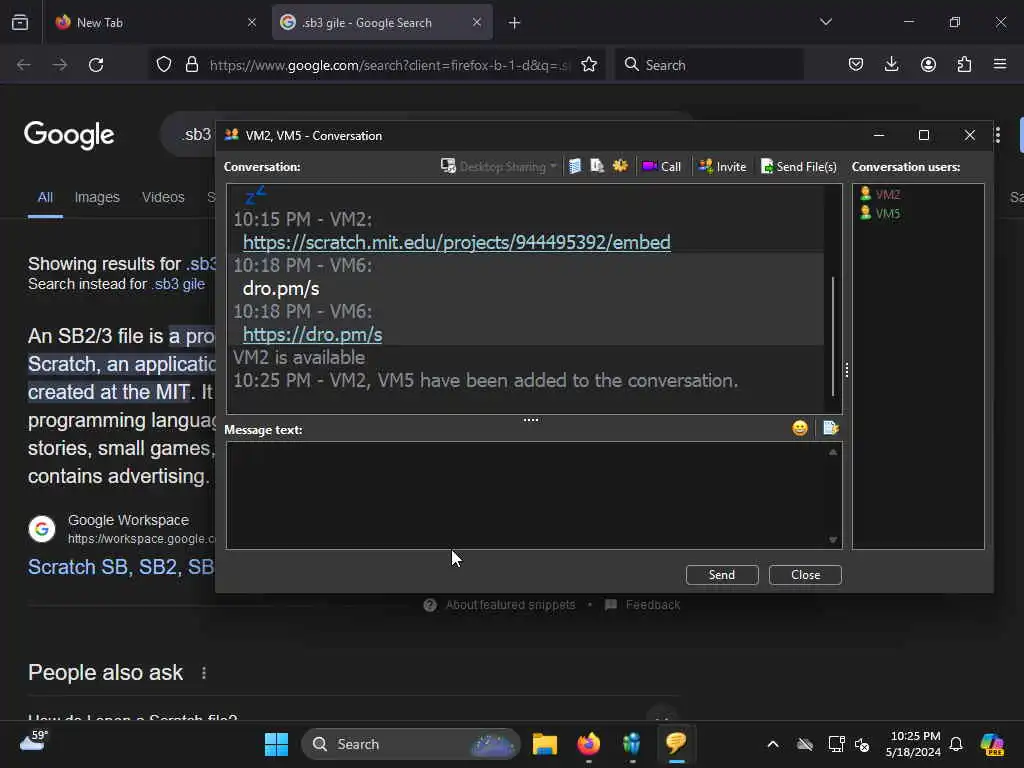Open the Save to Pocket icon
This screenshot has height=768, width=1024.
click(856, 65)
